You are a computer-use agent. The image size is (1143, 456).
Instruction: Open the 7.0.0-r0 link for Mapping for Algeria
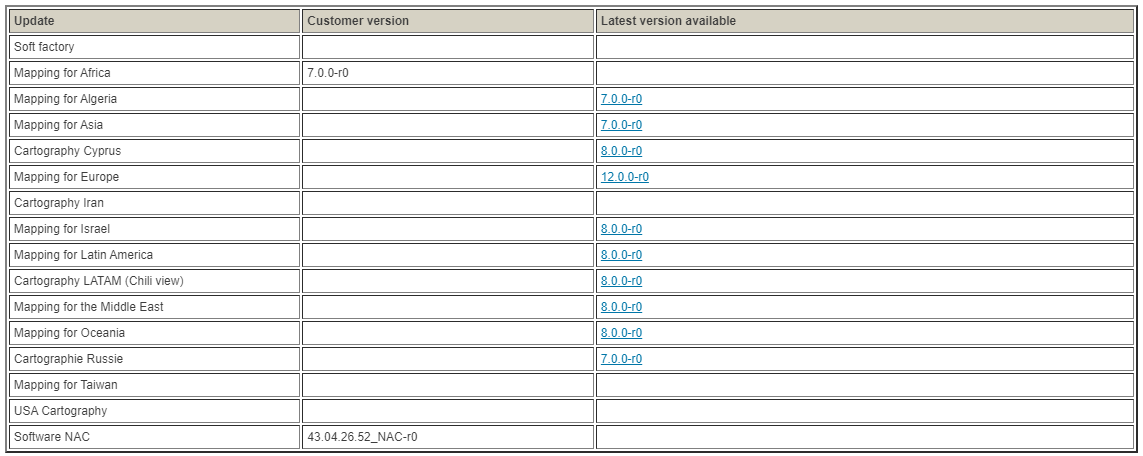click(621, 99)
